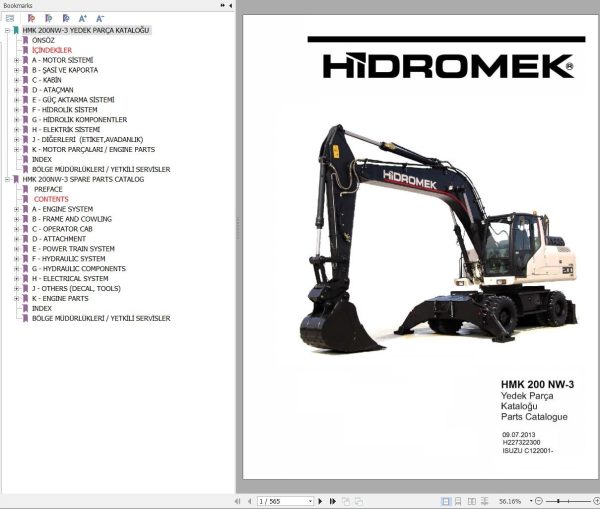
Task: Click the code text H227322300
Action: 521,443
